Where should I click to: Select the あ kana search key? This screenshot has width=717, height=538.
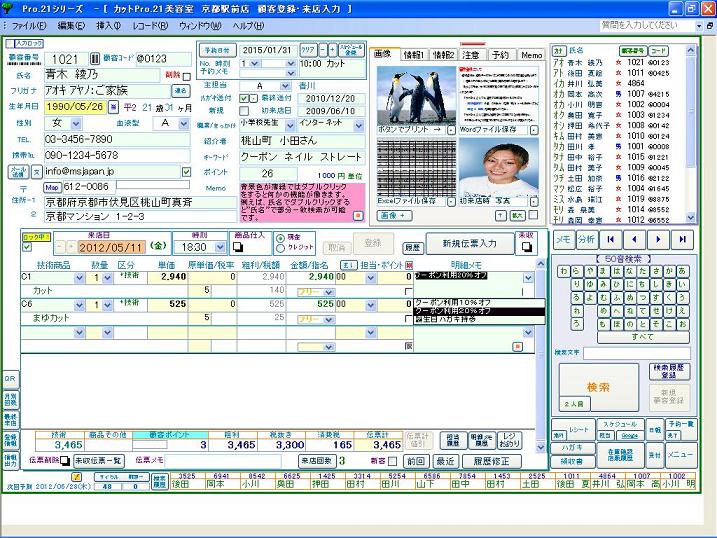point(682,272)
